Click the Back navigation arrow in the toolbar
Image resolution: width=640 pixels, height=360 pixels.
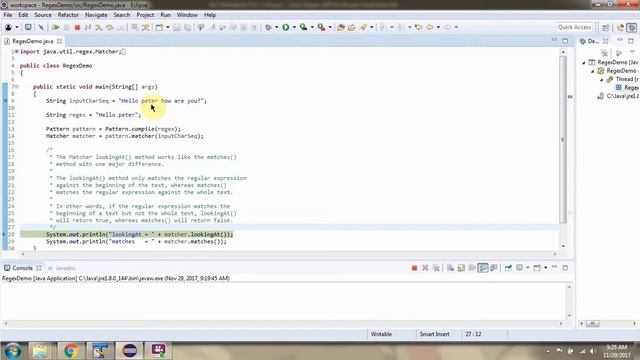(429, 27)
